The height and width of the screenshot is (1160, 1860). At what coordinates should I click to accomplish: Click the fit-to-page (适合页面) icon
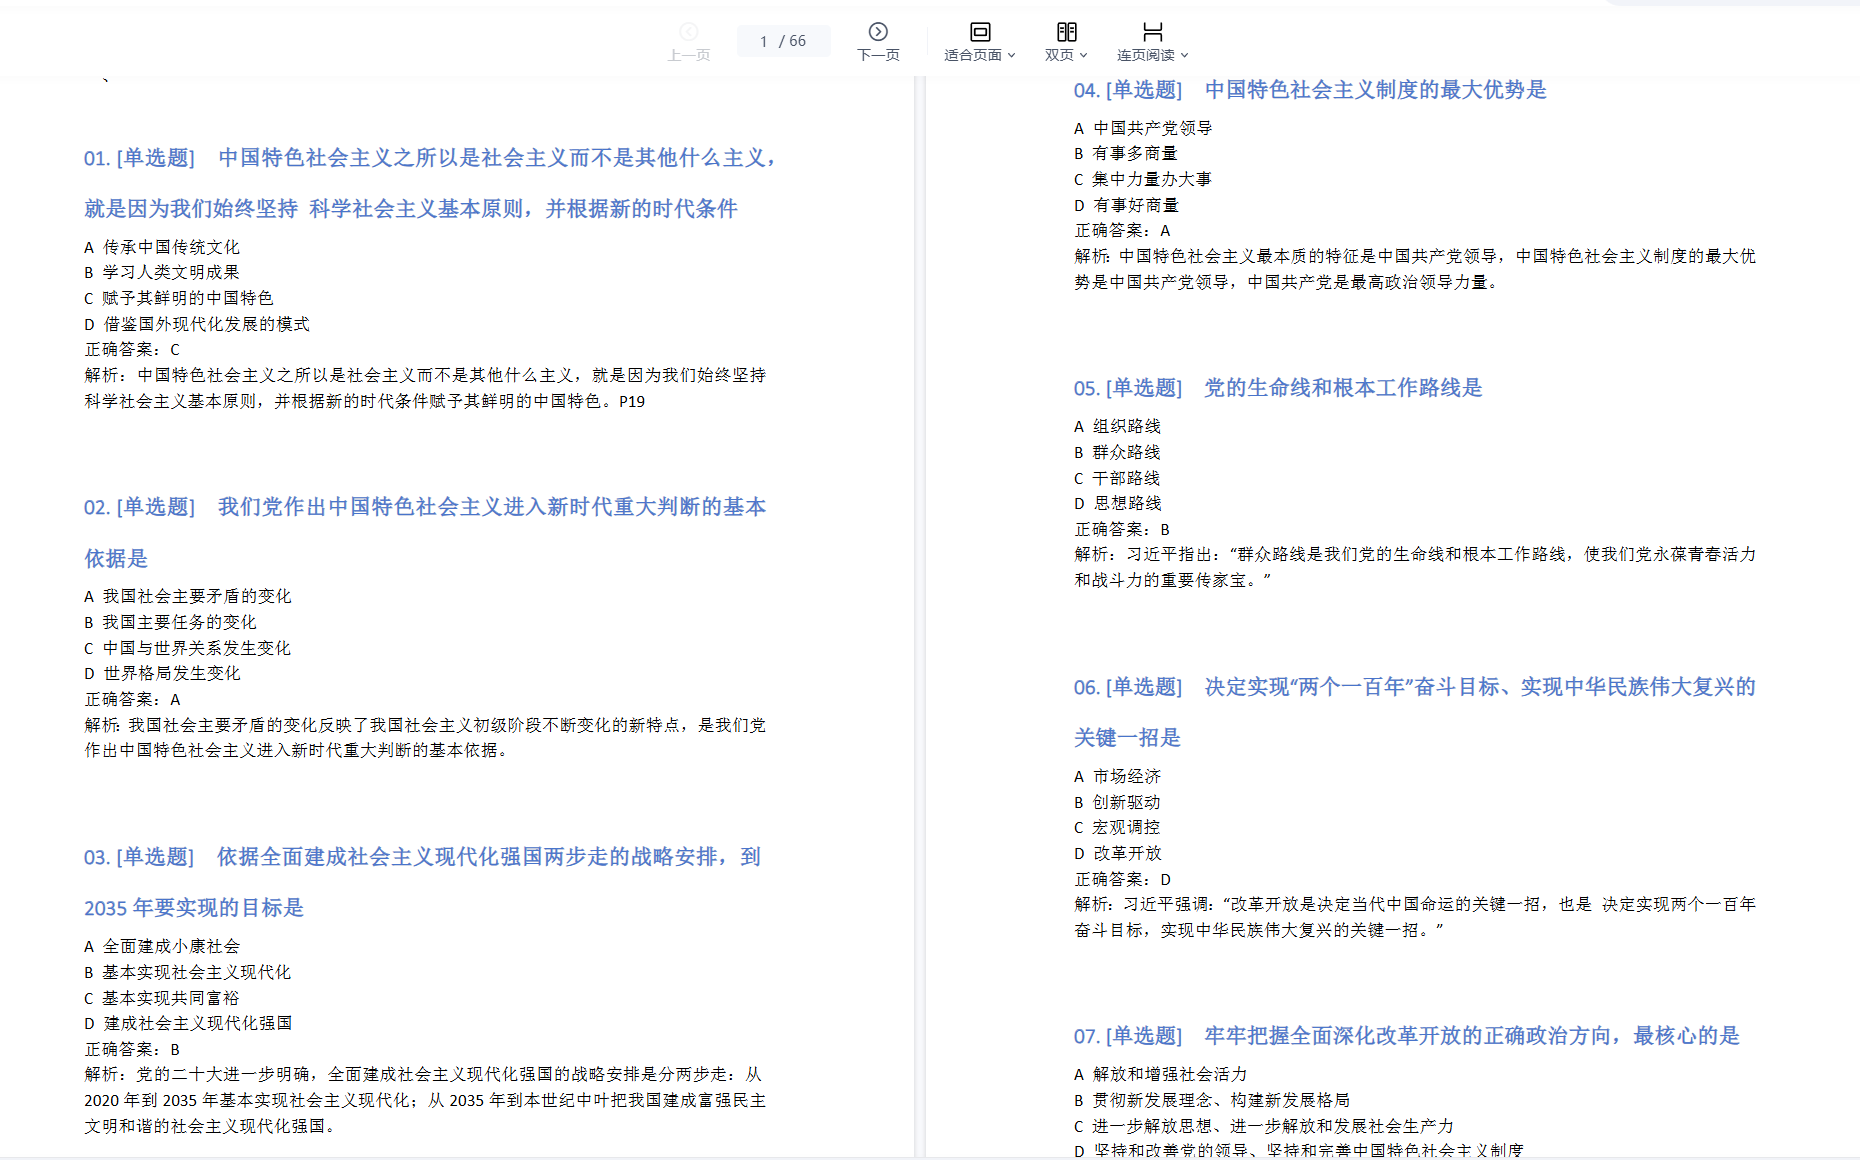[980, 32]
